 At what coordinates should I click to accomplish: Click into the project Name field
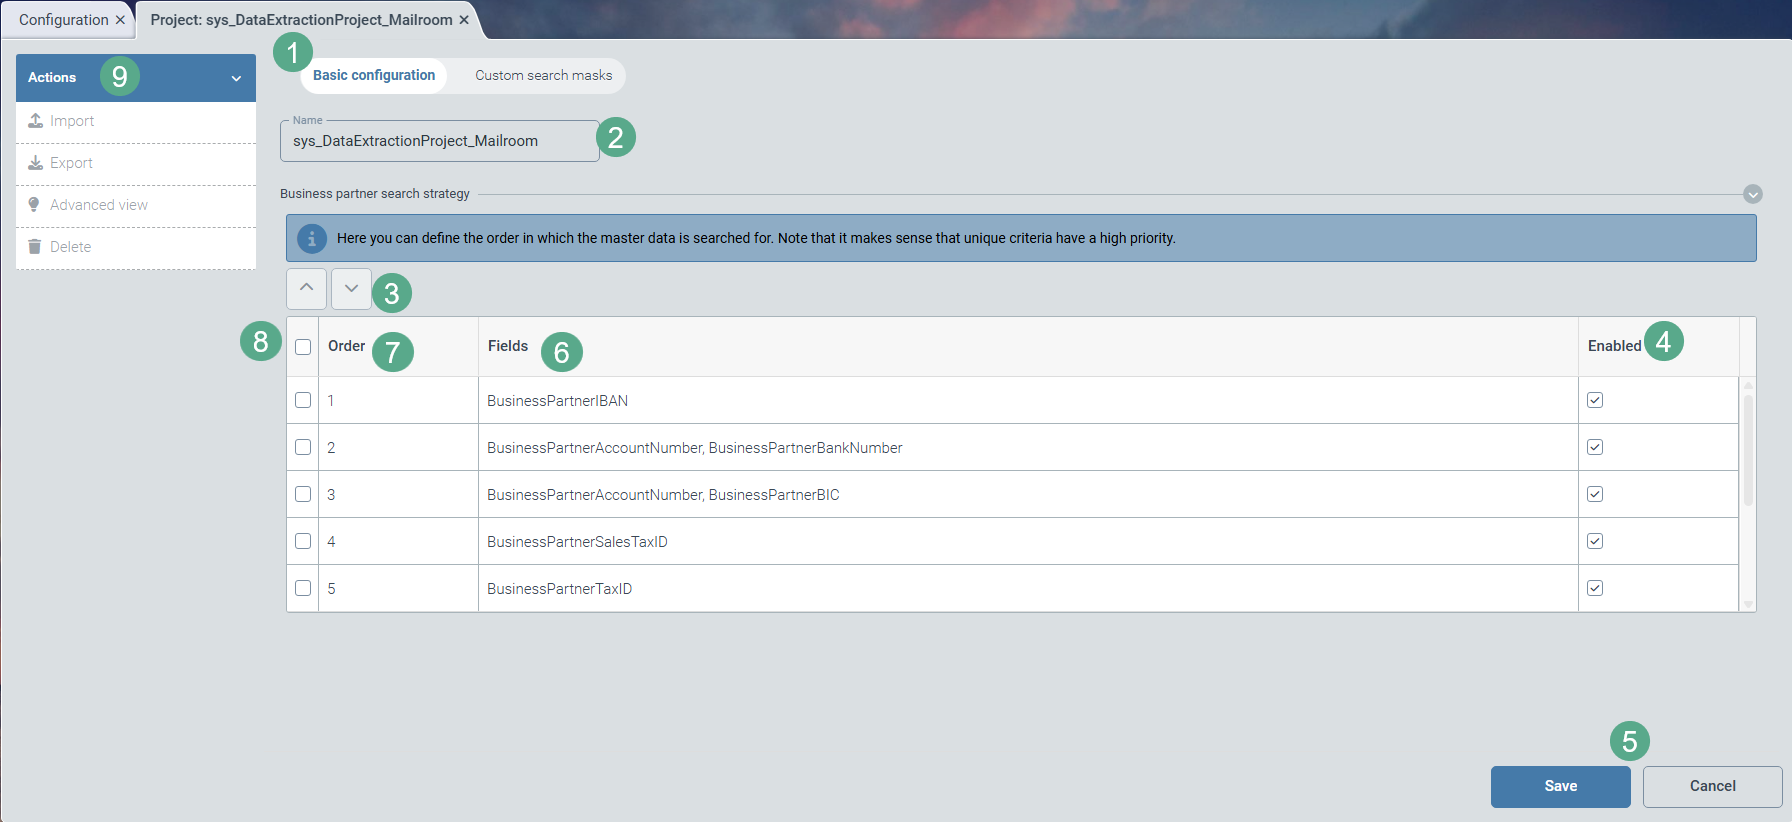(438, 141)
